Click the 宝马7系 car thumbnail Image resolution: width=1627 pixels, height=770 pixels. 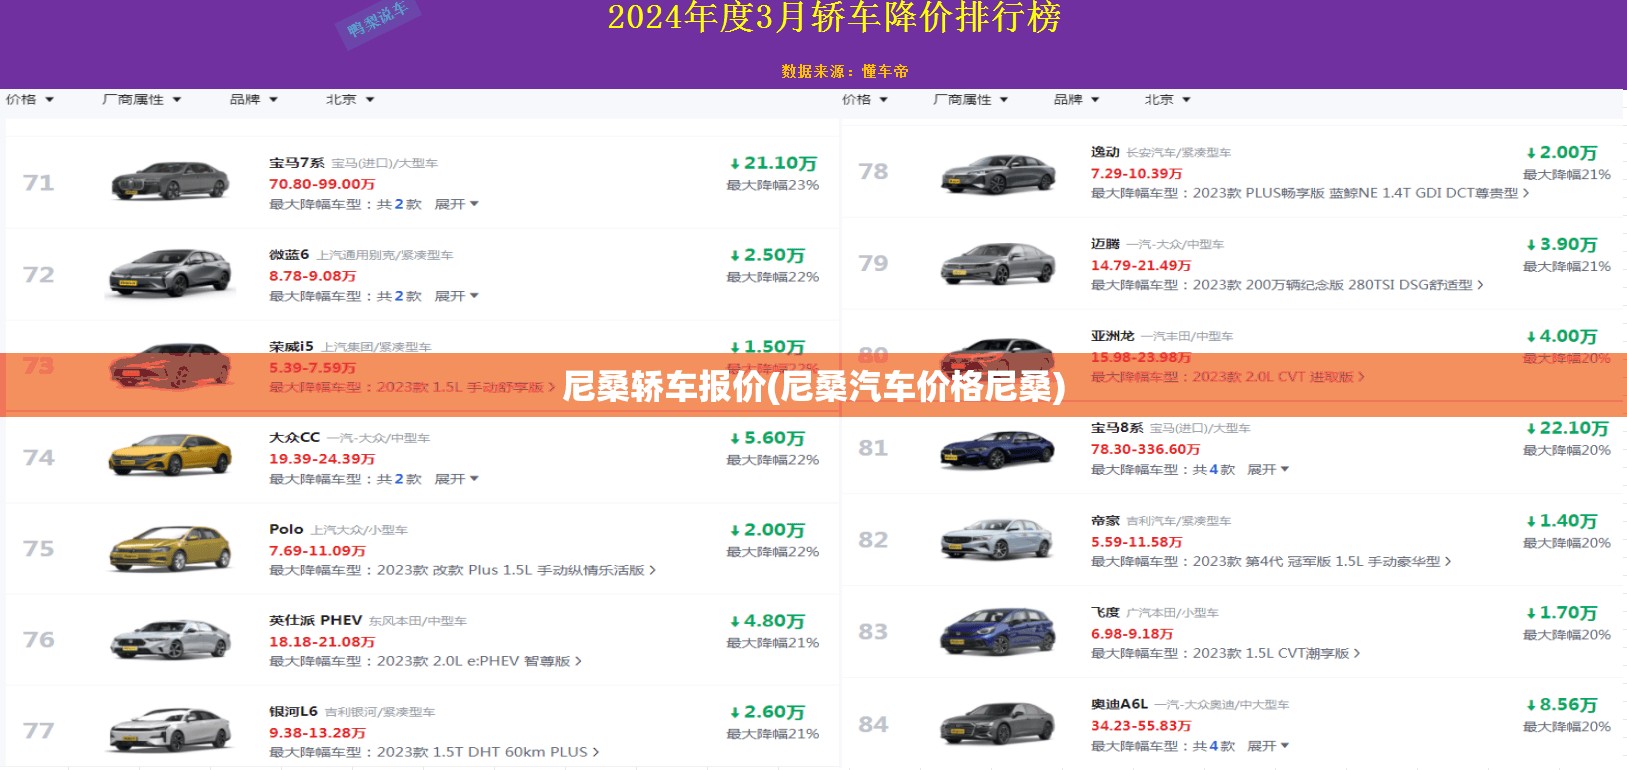170,180
